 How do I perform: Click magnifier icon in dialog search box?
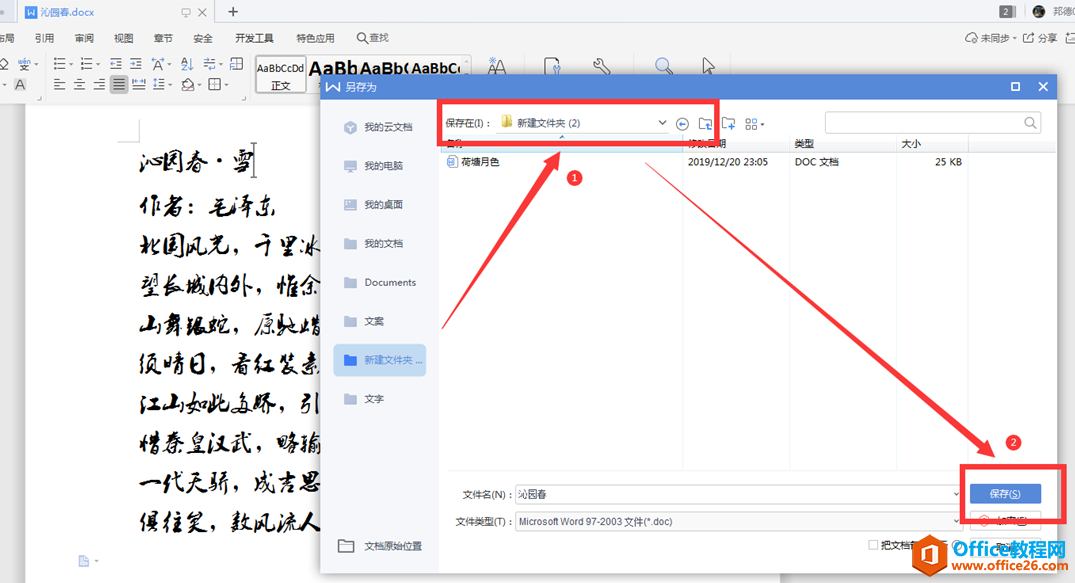pyautogui.click(x=1030, y=123)
